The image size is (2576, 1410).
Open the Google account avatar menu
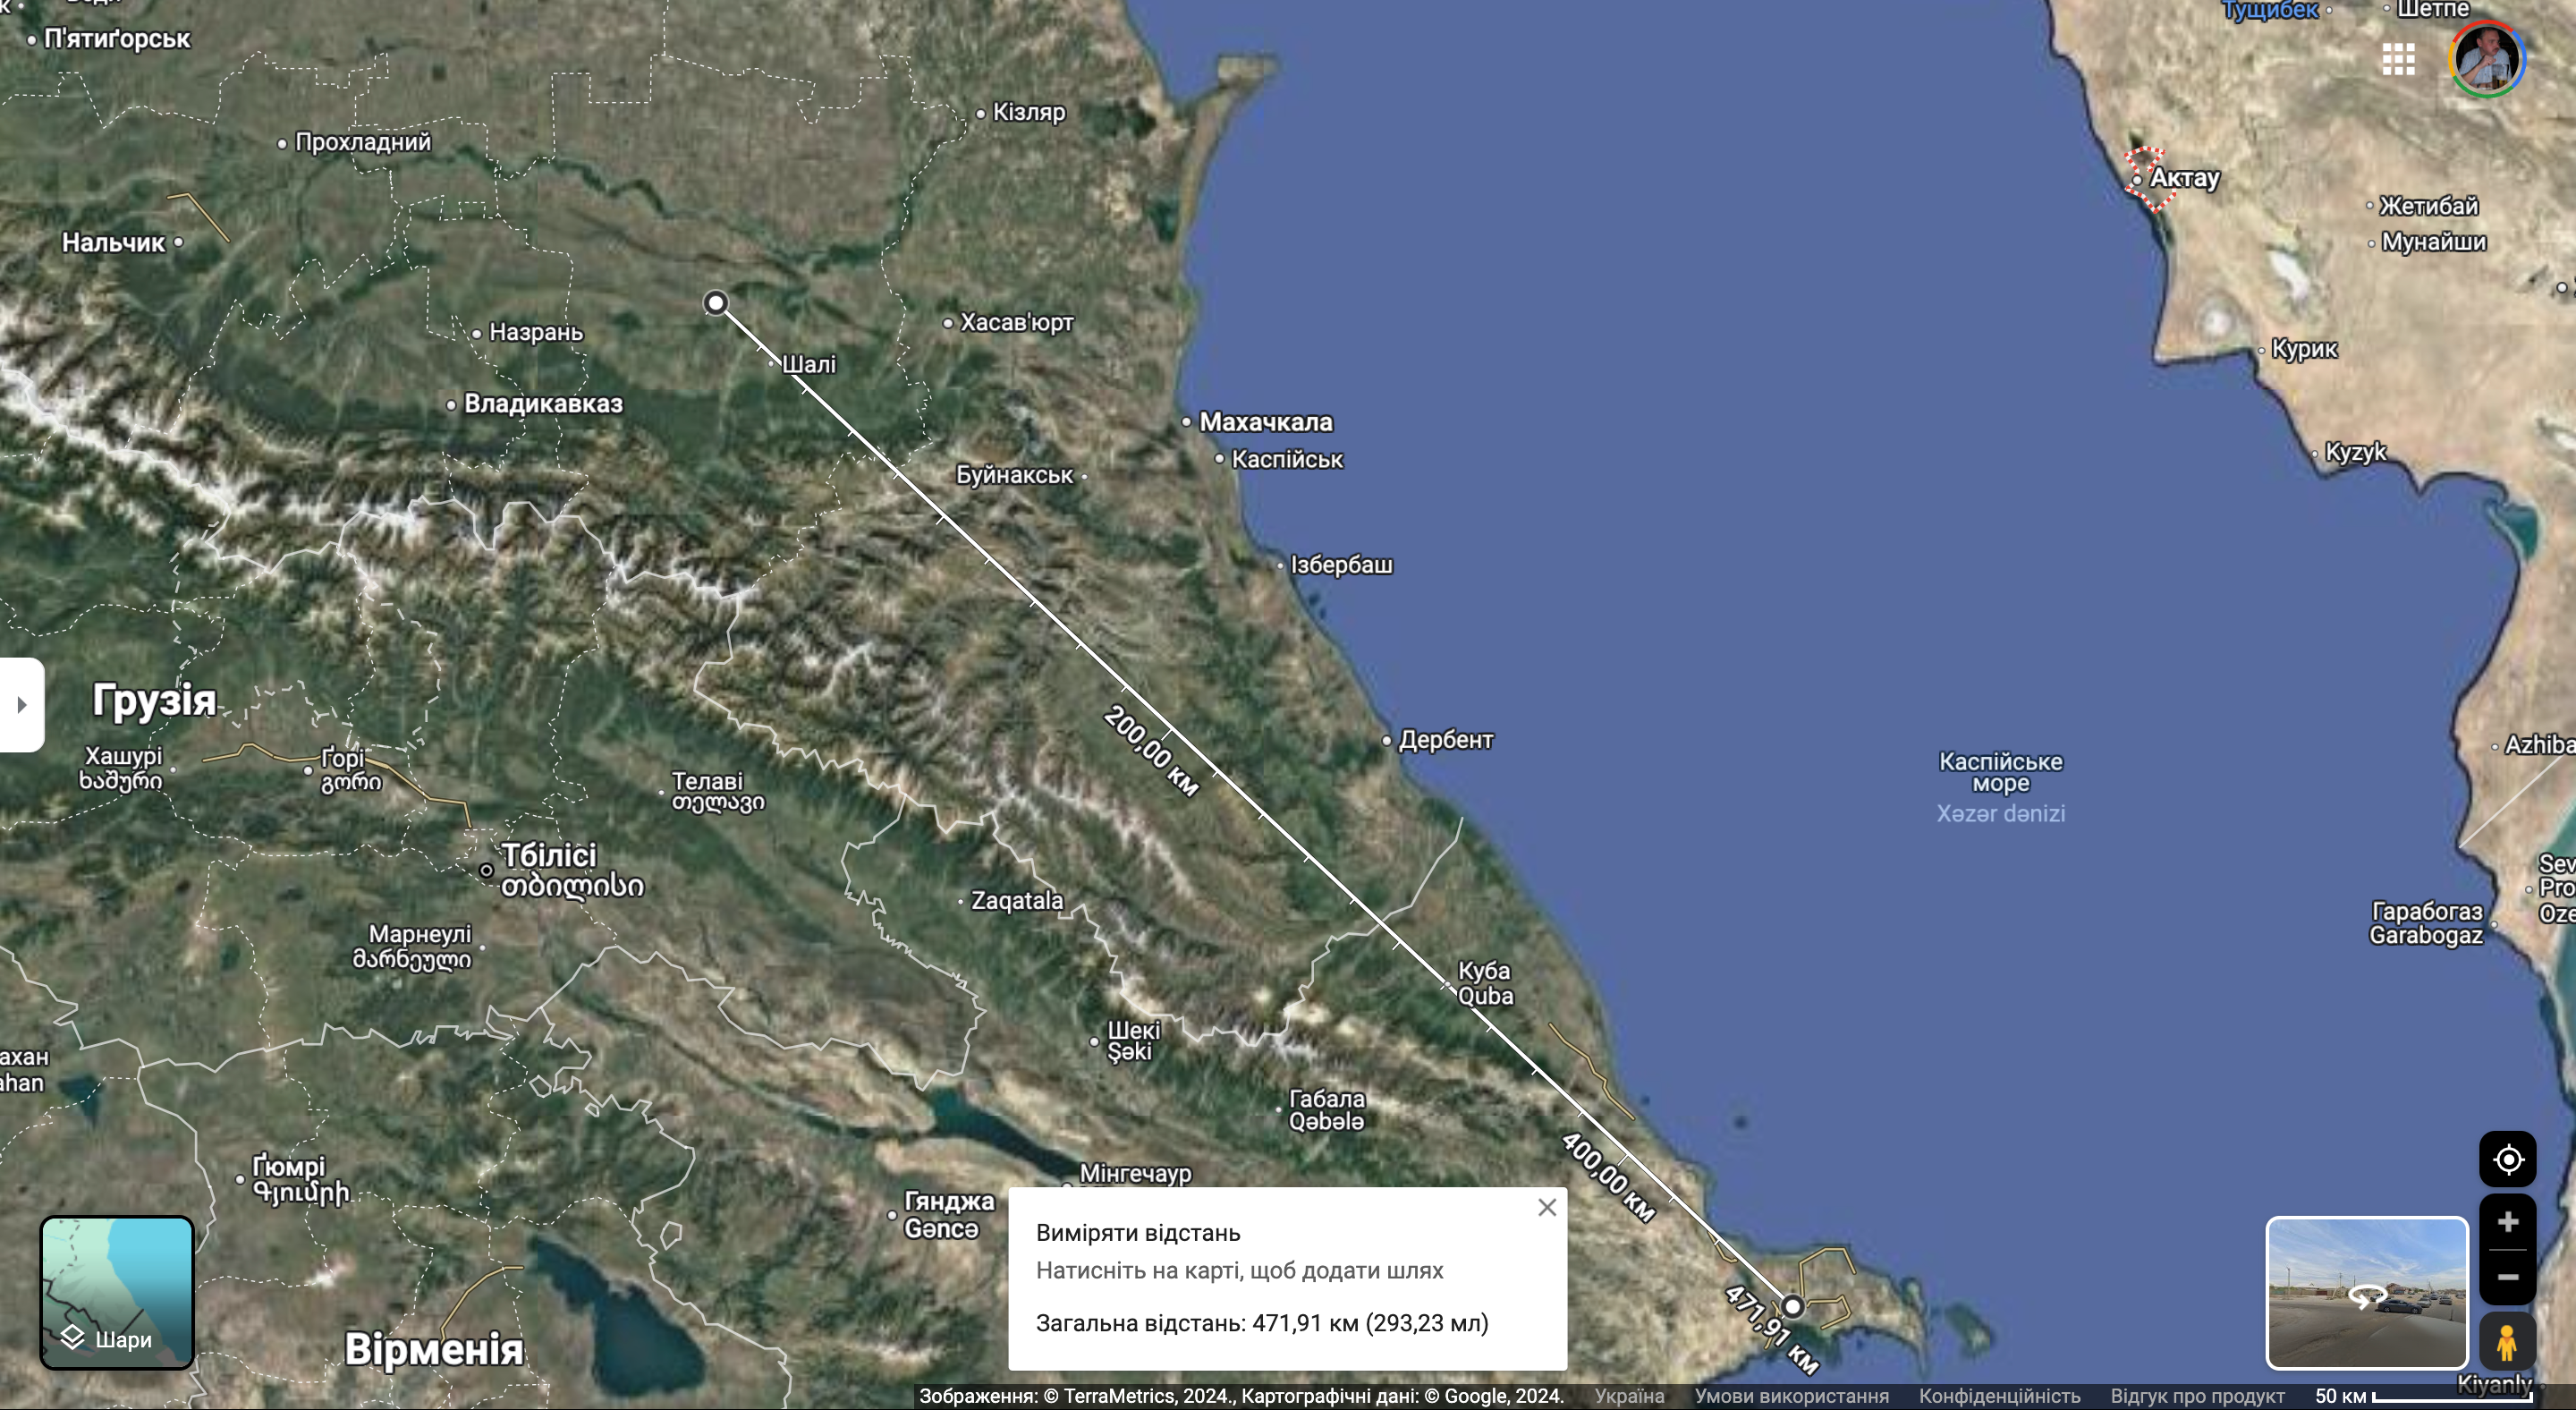click(x=2487, y=59)
